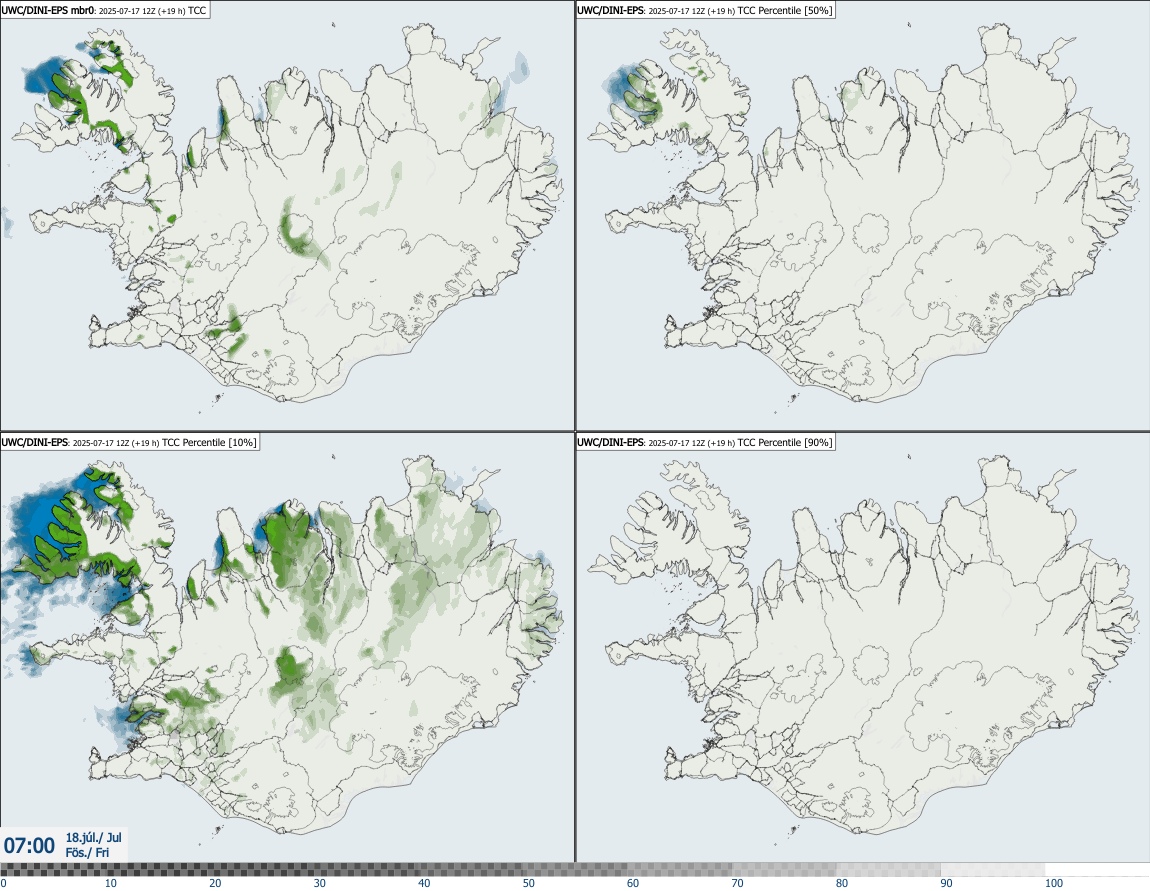The height and width of the screenshot is (891, 1150).
Task: Click the 'UWC/DINI-EPS mbr0' TCC panel title
Action: (105, 11)
